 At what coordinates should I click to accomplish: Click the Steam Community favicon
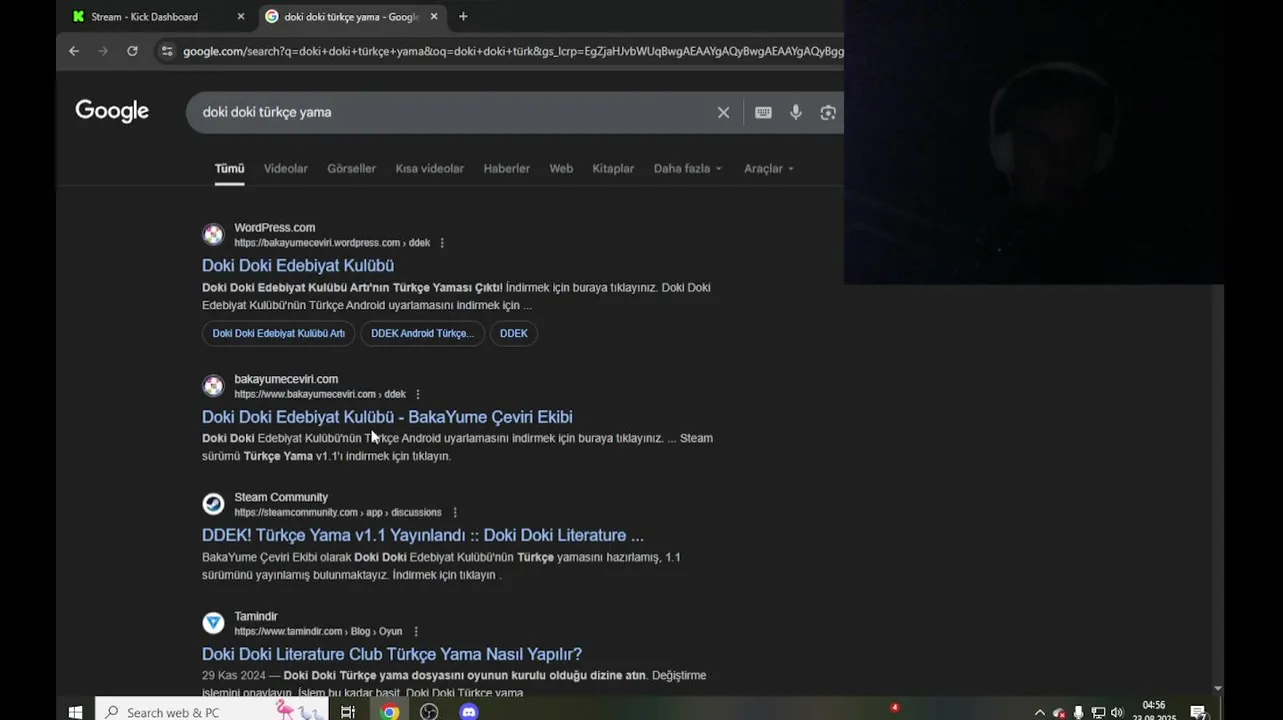click(x=213, y=504)
